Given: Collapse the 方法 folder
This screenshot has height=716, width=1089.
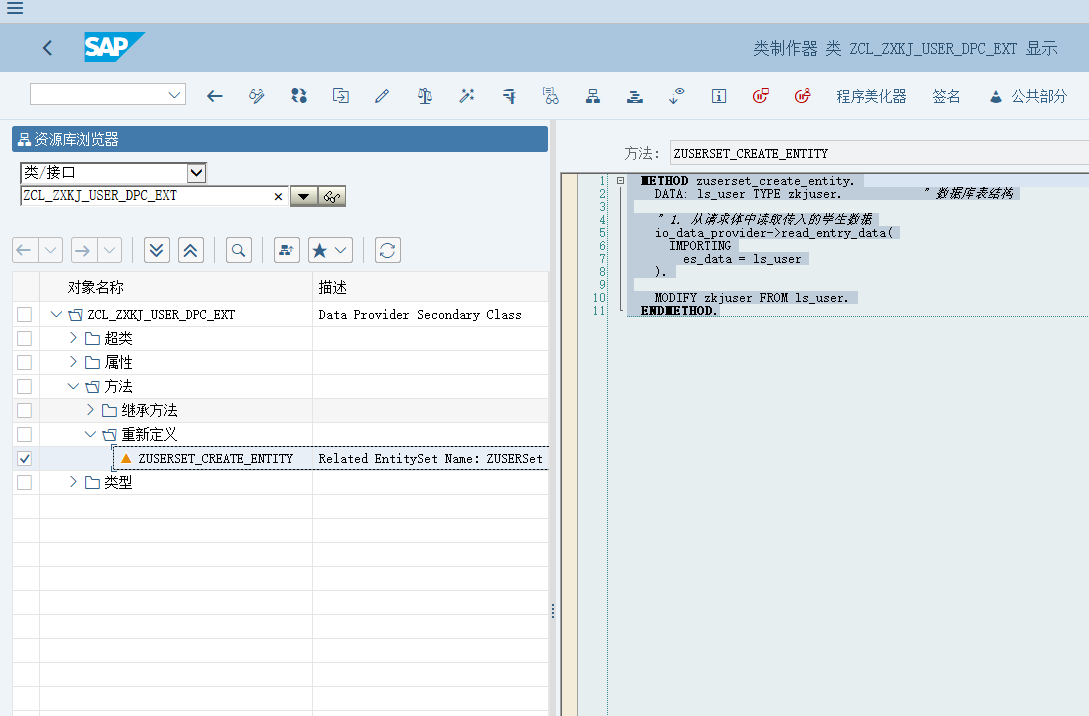Looking at the screenshot, I should point(73,386).
